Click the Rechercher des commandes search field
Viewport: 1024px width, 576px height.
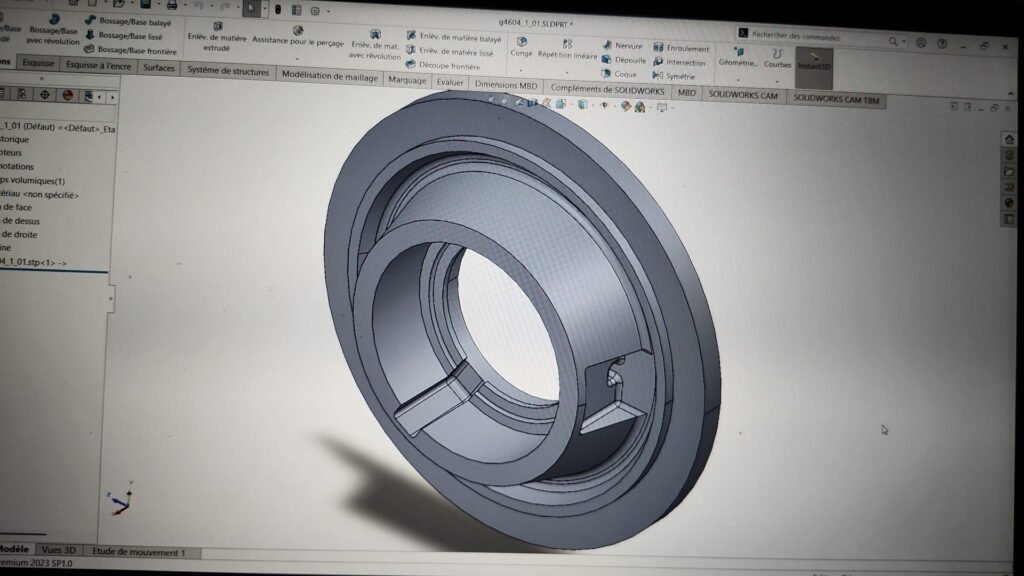click(810, 37)
